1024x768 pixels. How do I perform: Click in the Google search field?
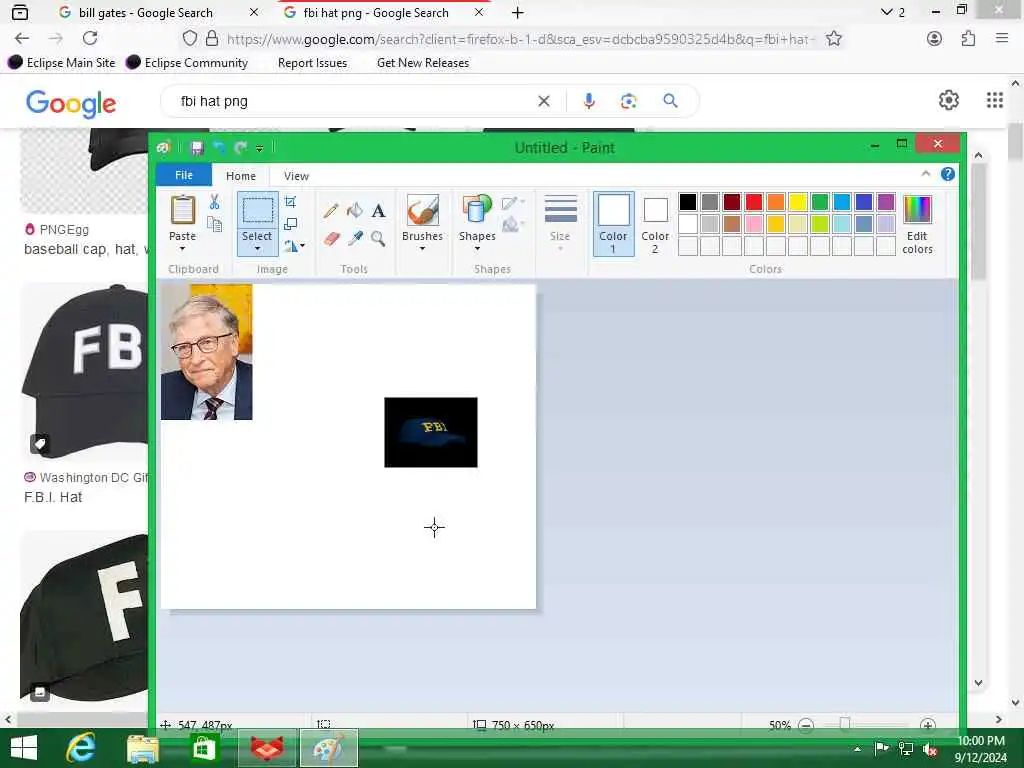[x=356, y=101]
